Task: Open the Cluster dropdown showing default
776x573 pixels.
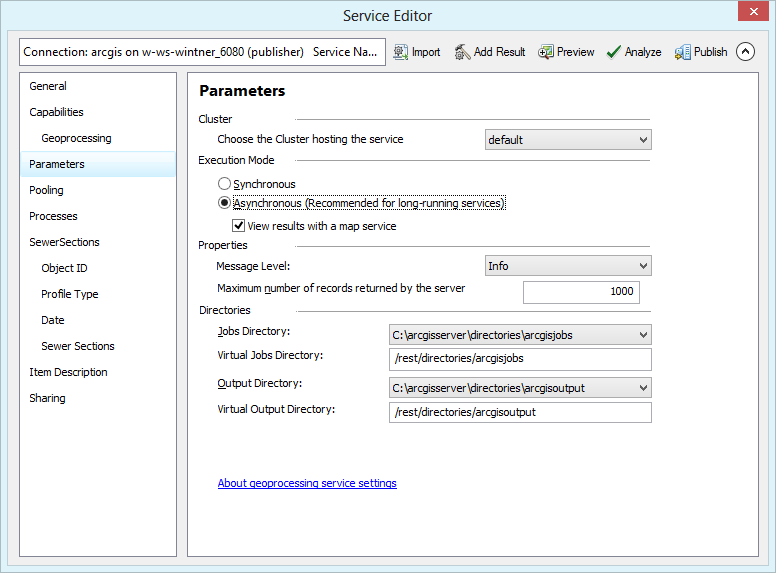Action: click(568, 140)
